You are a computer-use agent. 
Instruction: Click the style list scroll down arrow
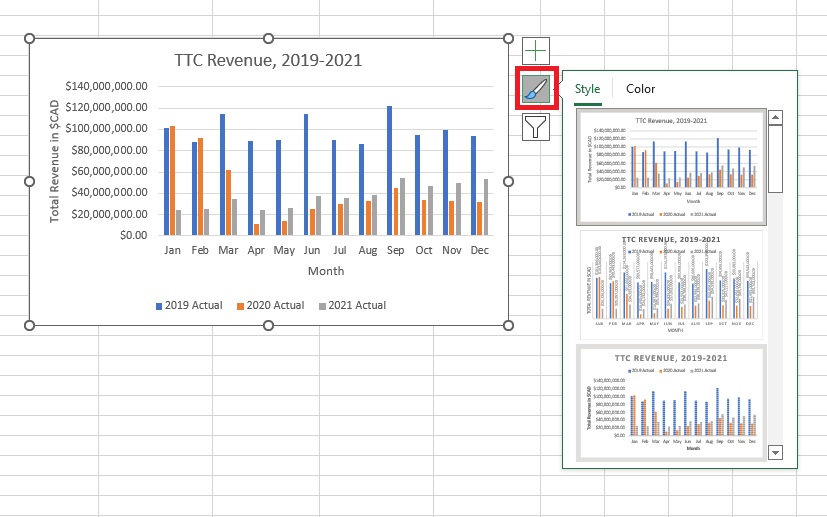tap(775, 452)
